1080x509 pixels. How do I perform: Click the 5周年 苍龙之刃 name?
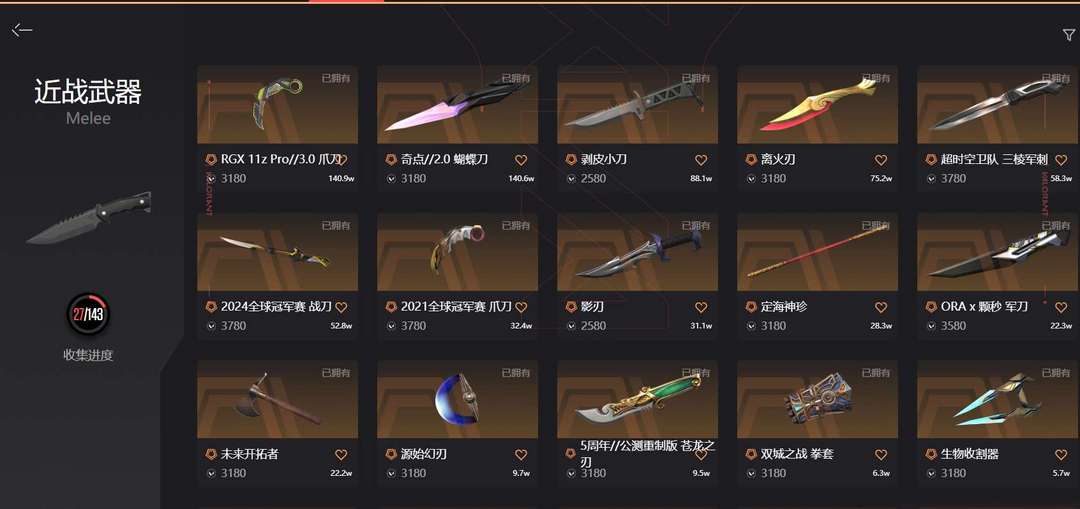647,454
